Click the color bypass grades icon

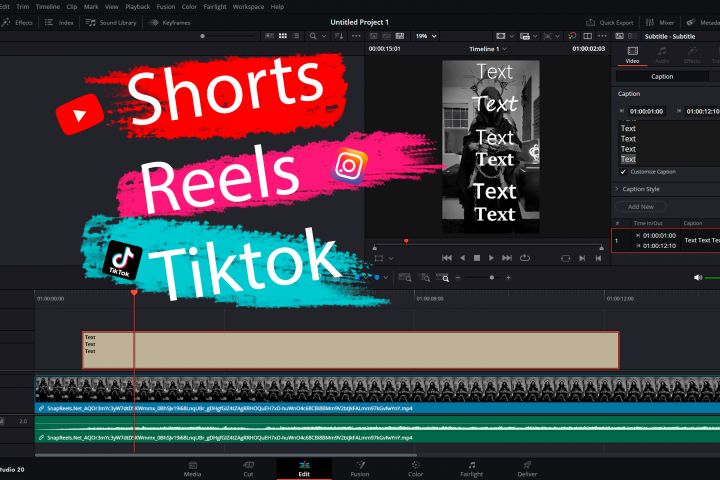pyautogui.click(x=572, y=36)
